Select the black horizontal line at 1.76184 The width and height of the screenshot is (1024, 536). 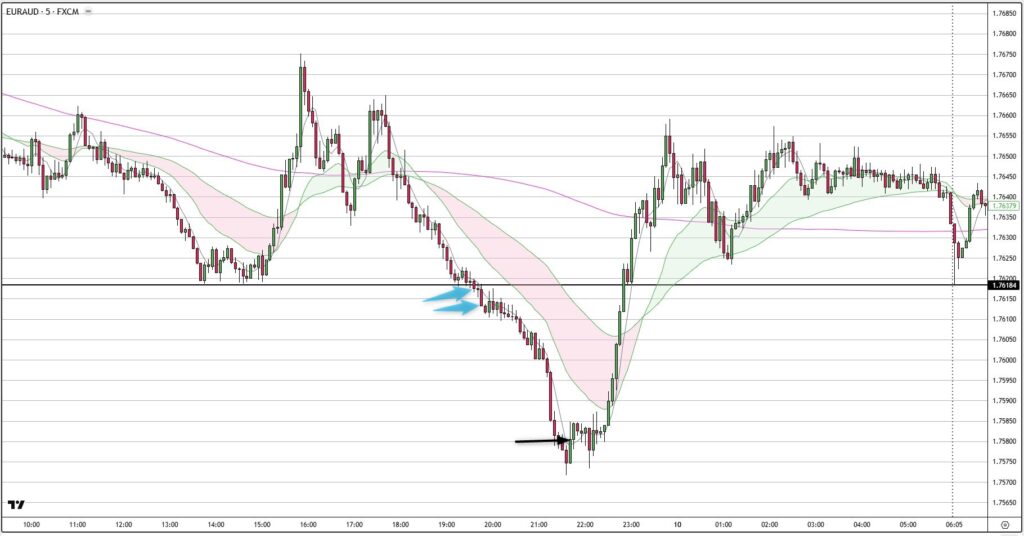click(x=300, y=286)
